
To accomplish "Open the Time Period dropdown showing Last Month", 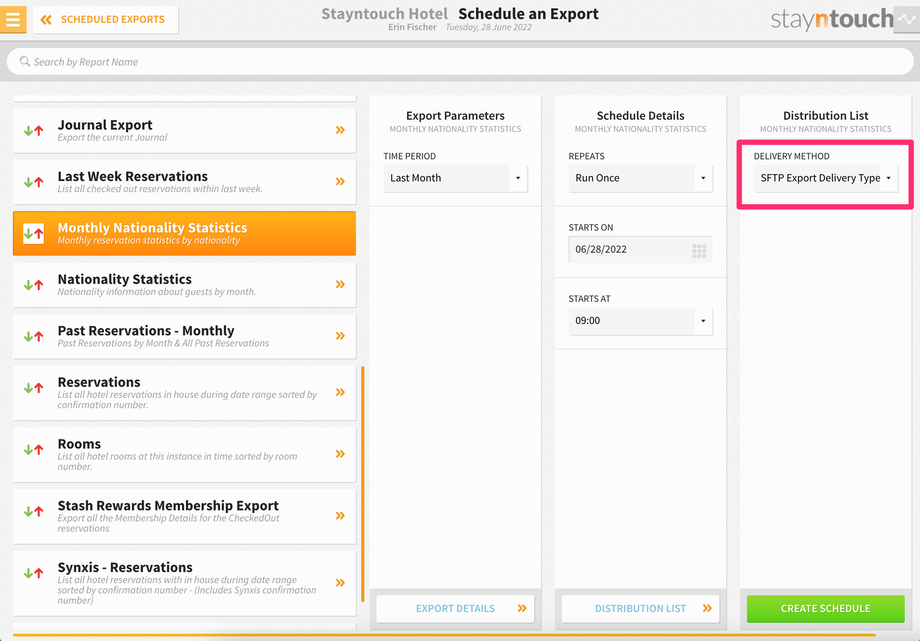I will point(455,178).
